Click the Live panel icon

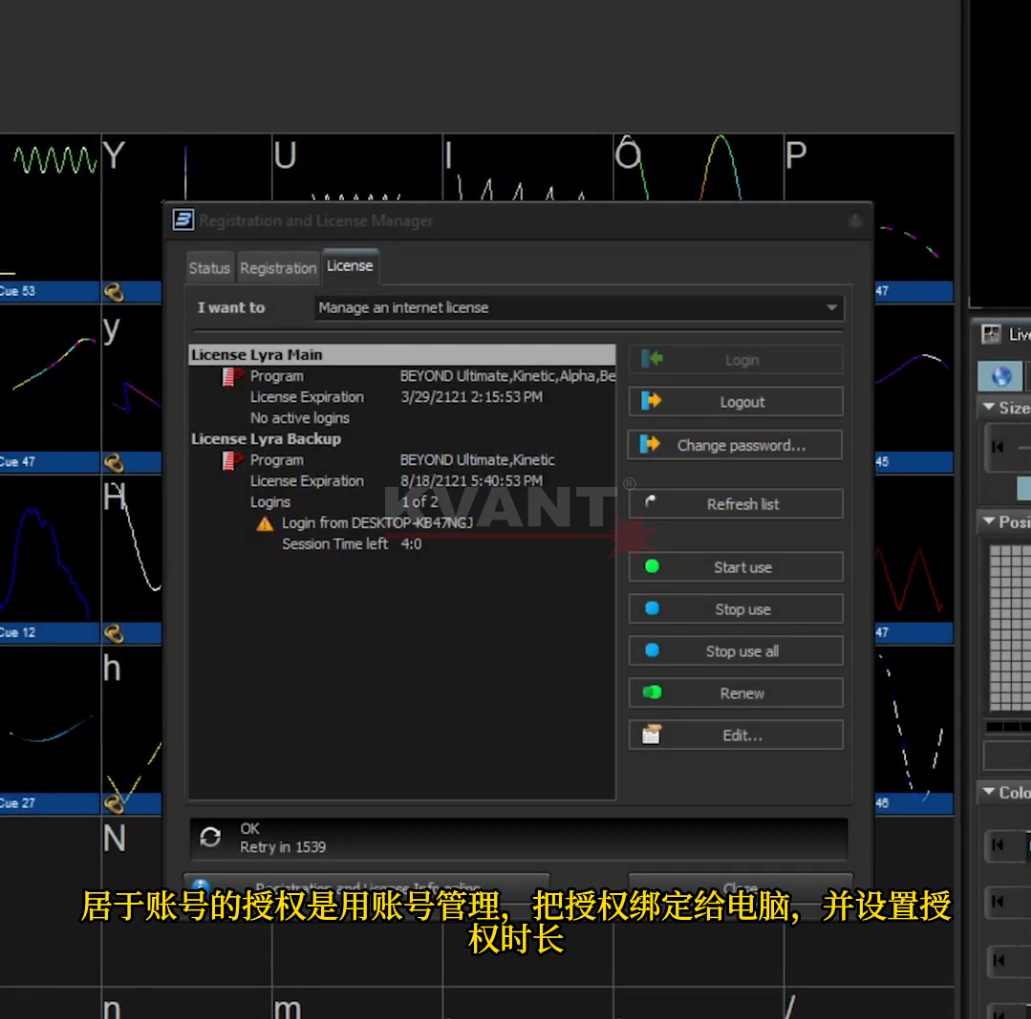point(991,334)
